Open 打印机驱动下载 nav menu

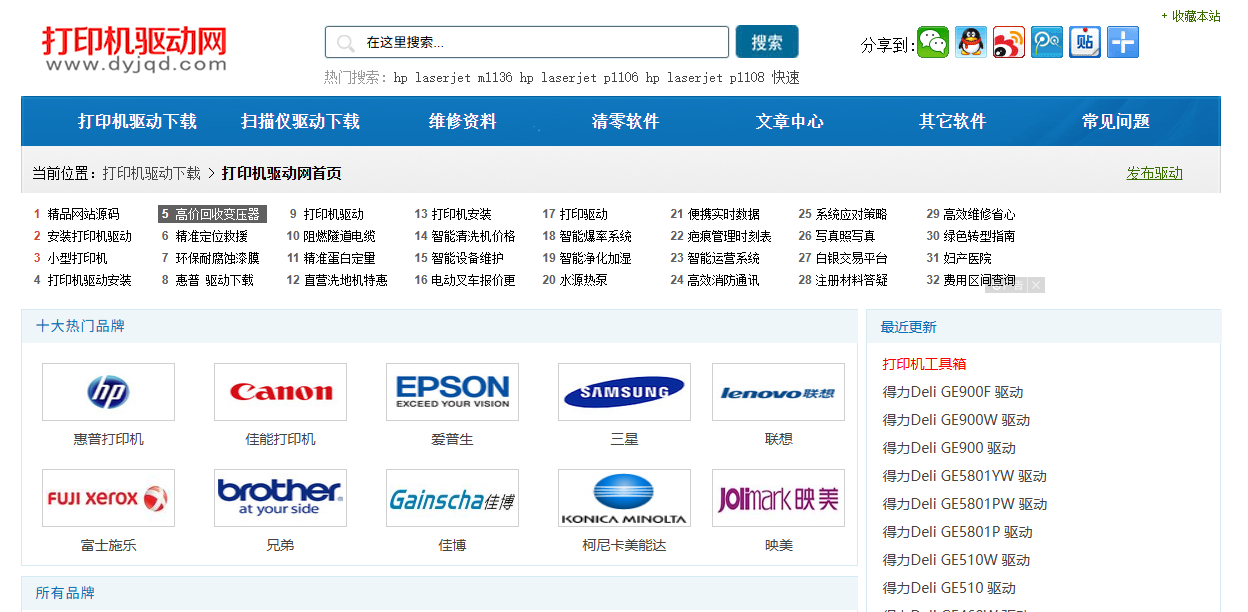tap(138, 122)
